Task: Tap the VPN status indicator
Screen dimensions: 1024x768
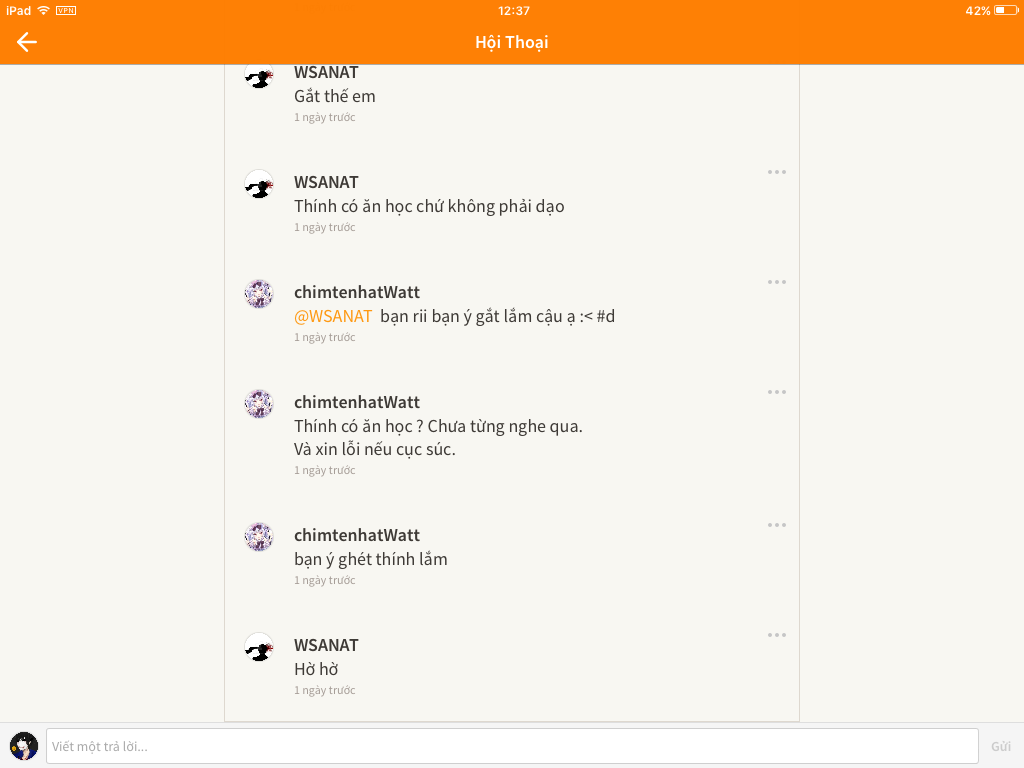Action: point(66,10)
